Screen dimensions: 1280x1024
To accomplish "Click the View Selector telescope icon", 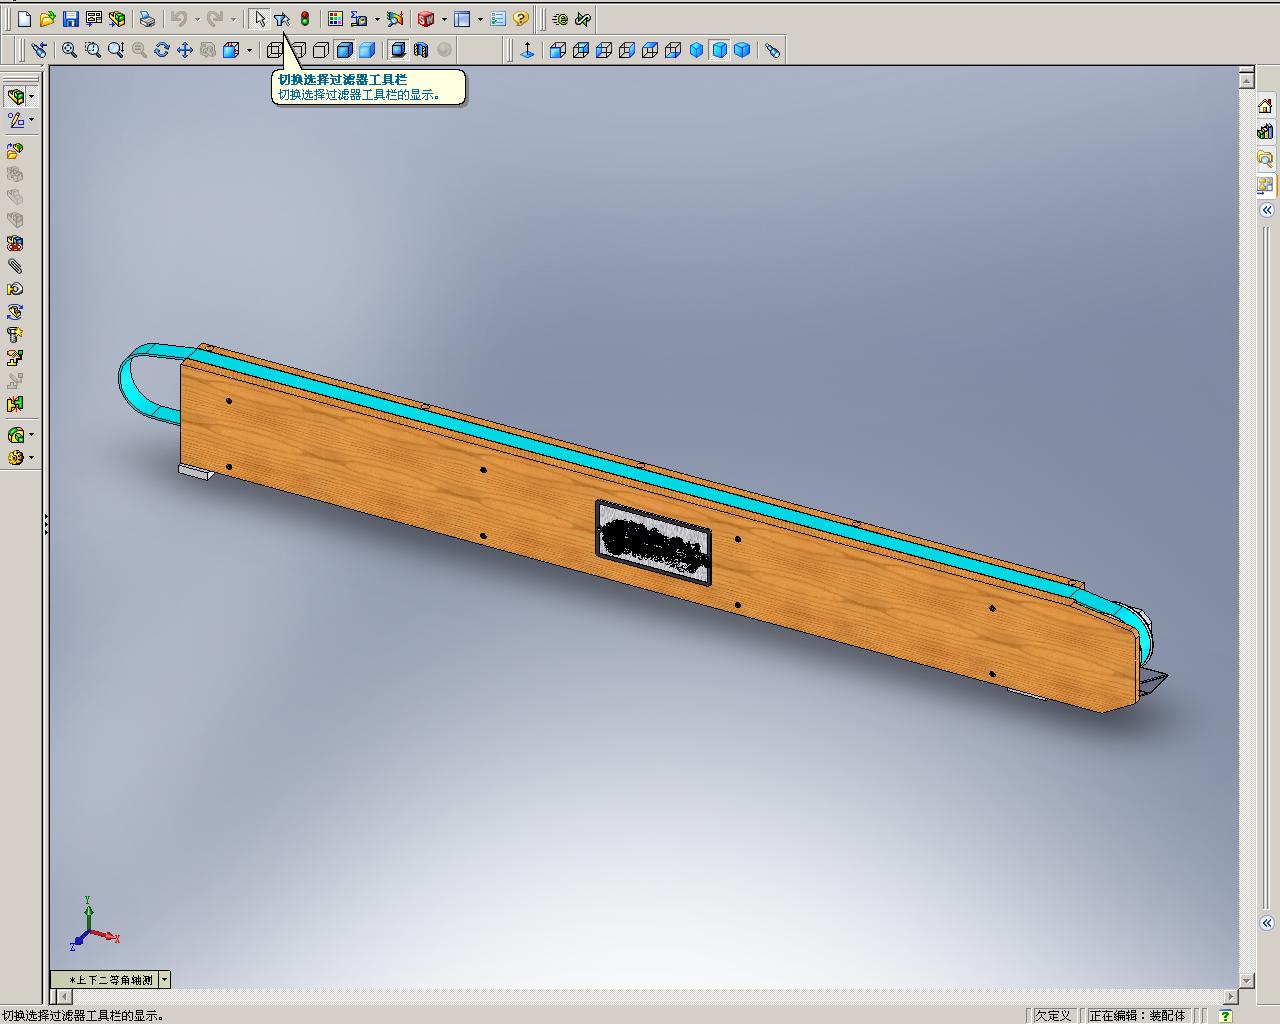I will 773,50.
